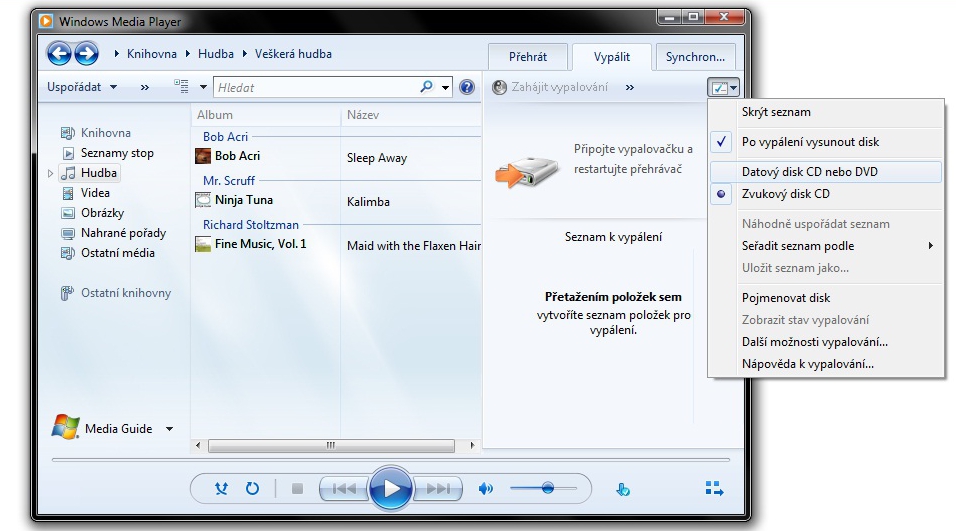
Task: Stop playback with the stop button
Action: (x=298, y=488)
